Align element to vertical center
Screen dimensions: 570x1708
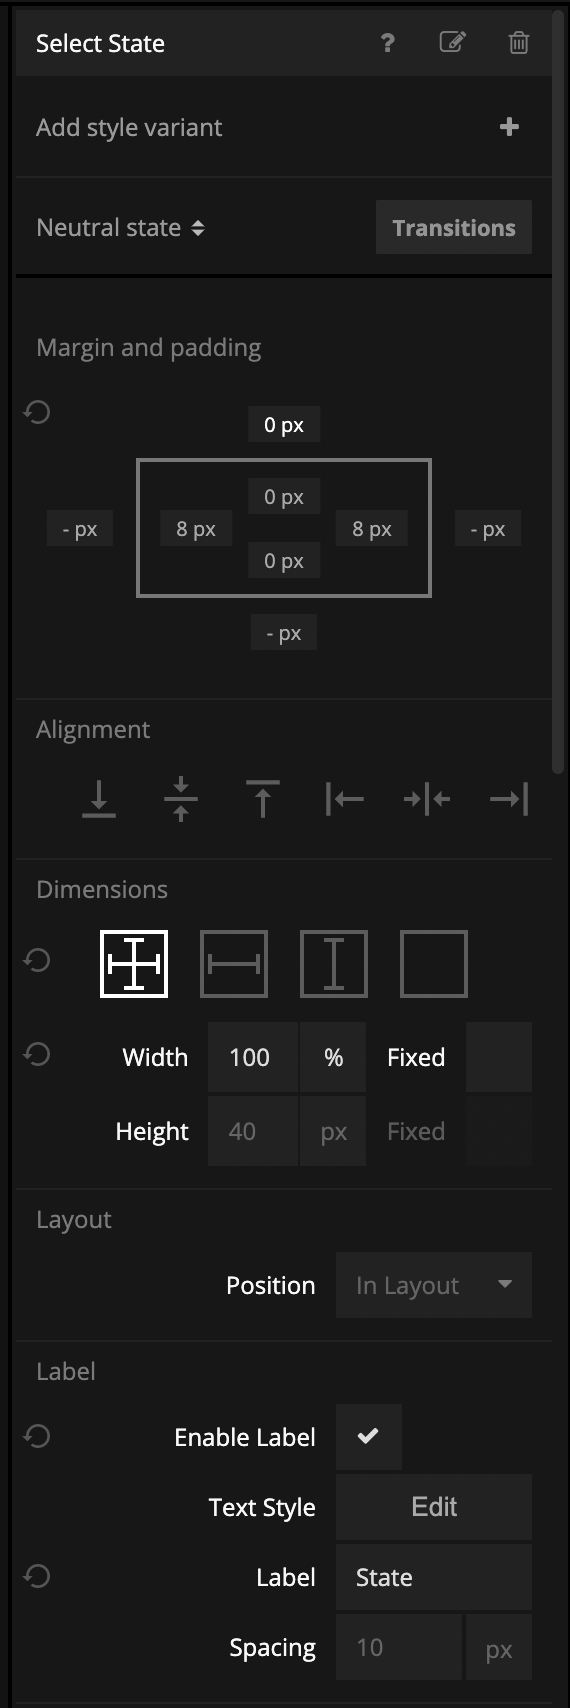181,799
